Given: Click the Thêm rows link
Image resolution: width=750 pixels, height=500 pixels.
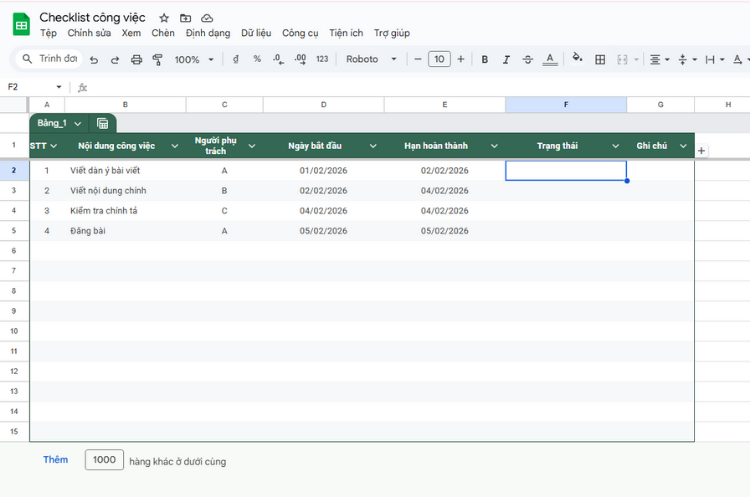Looking at the screenshot, I should [x=55, y=460].
